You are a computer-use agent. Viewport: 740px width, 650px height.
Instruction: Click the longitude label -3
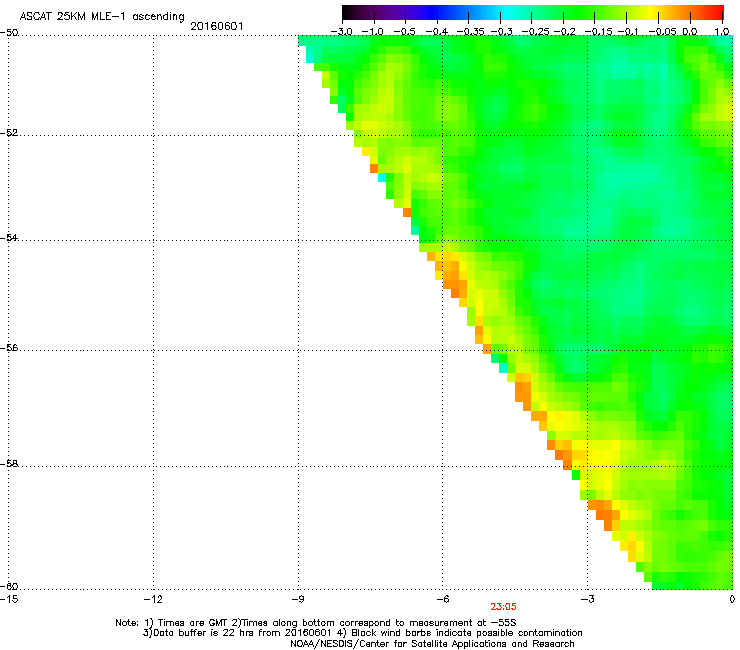point(587,599)
